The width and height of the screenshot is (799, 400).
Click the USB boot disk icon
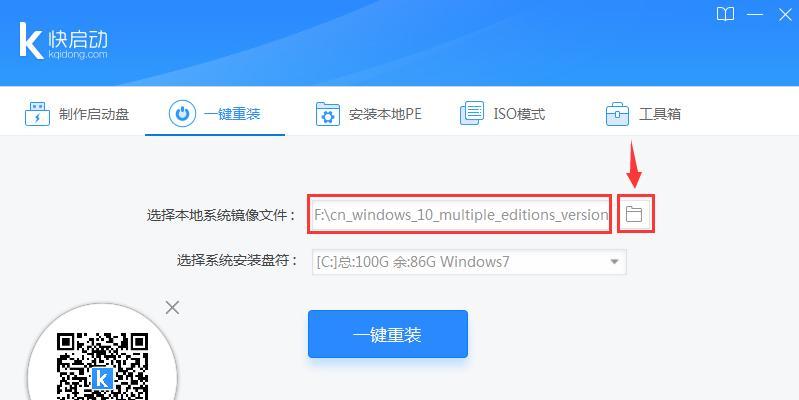pyautogui.click(x=37, y=114)
